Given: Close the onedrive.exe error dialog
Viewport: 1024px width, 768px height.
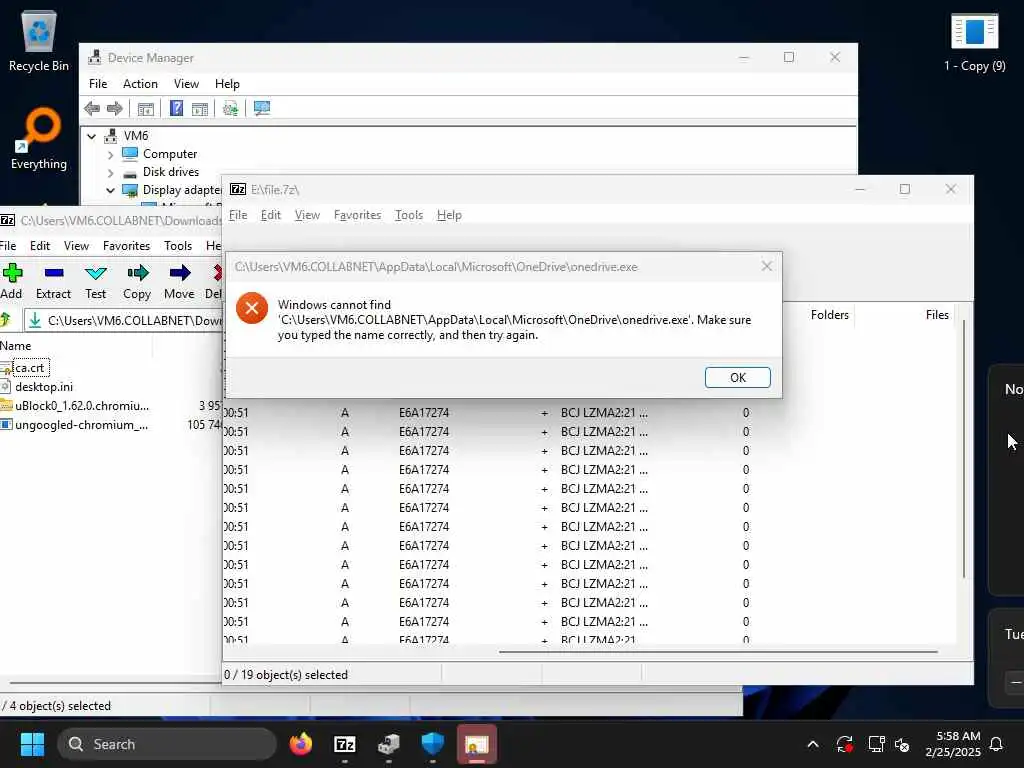Looking at the screenshot, I should [767, 266].
